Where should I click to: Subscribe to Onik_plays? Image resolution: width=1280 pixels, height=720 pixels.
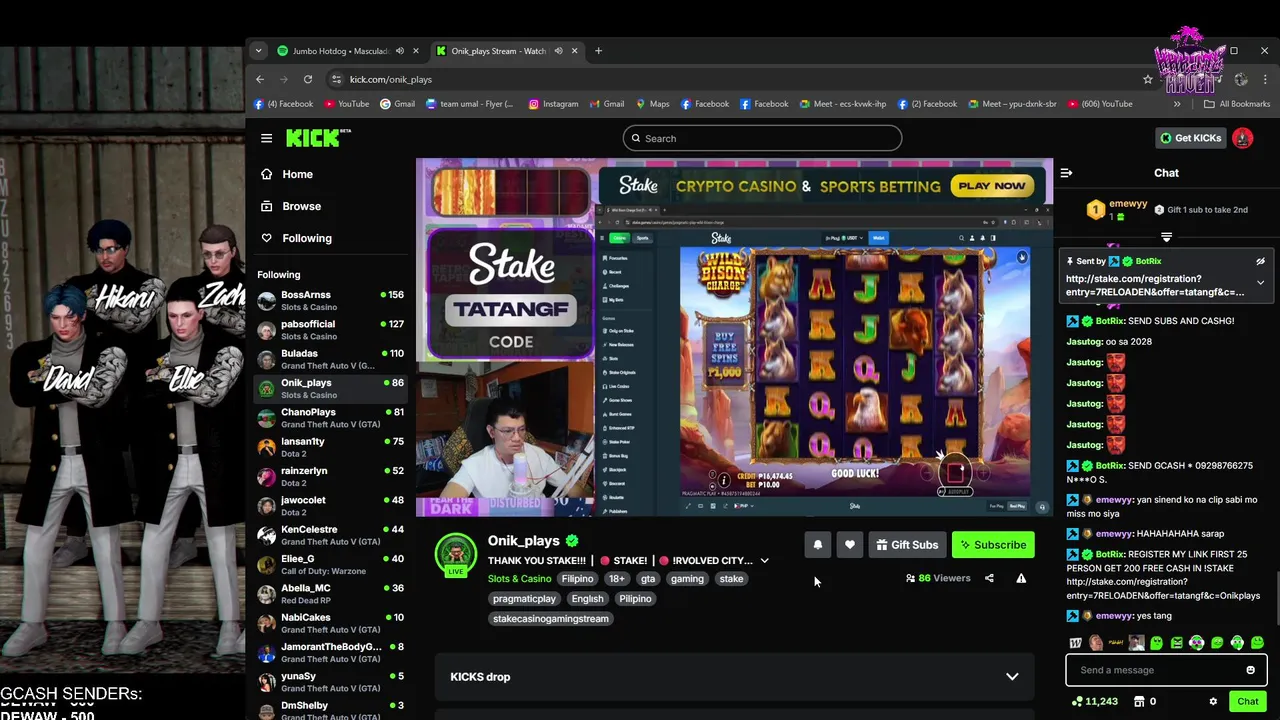[993, 545]
